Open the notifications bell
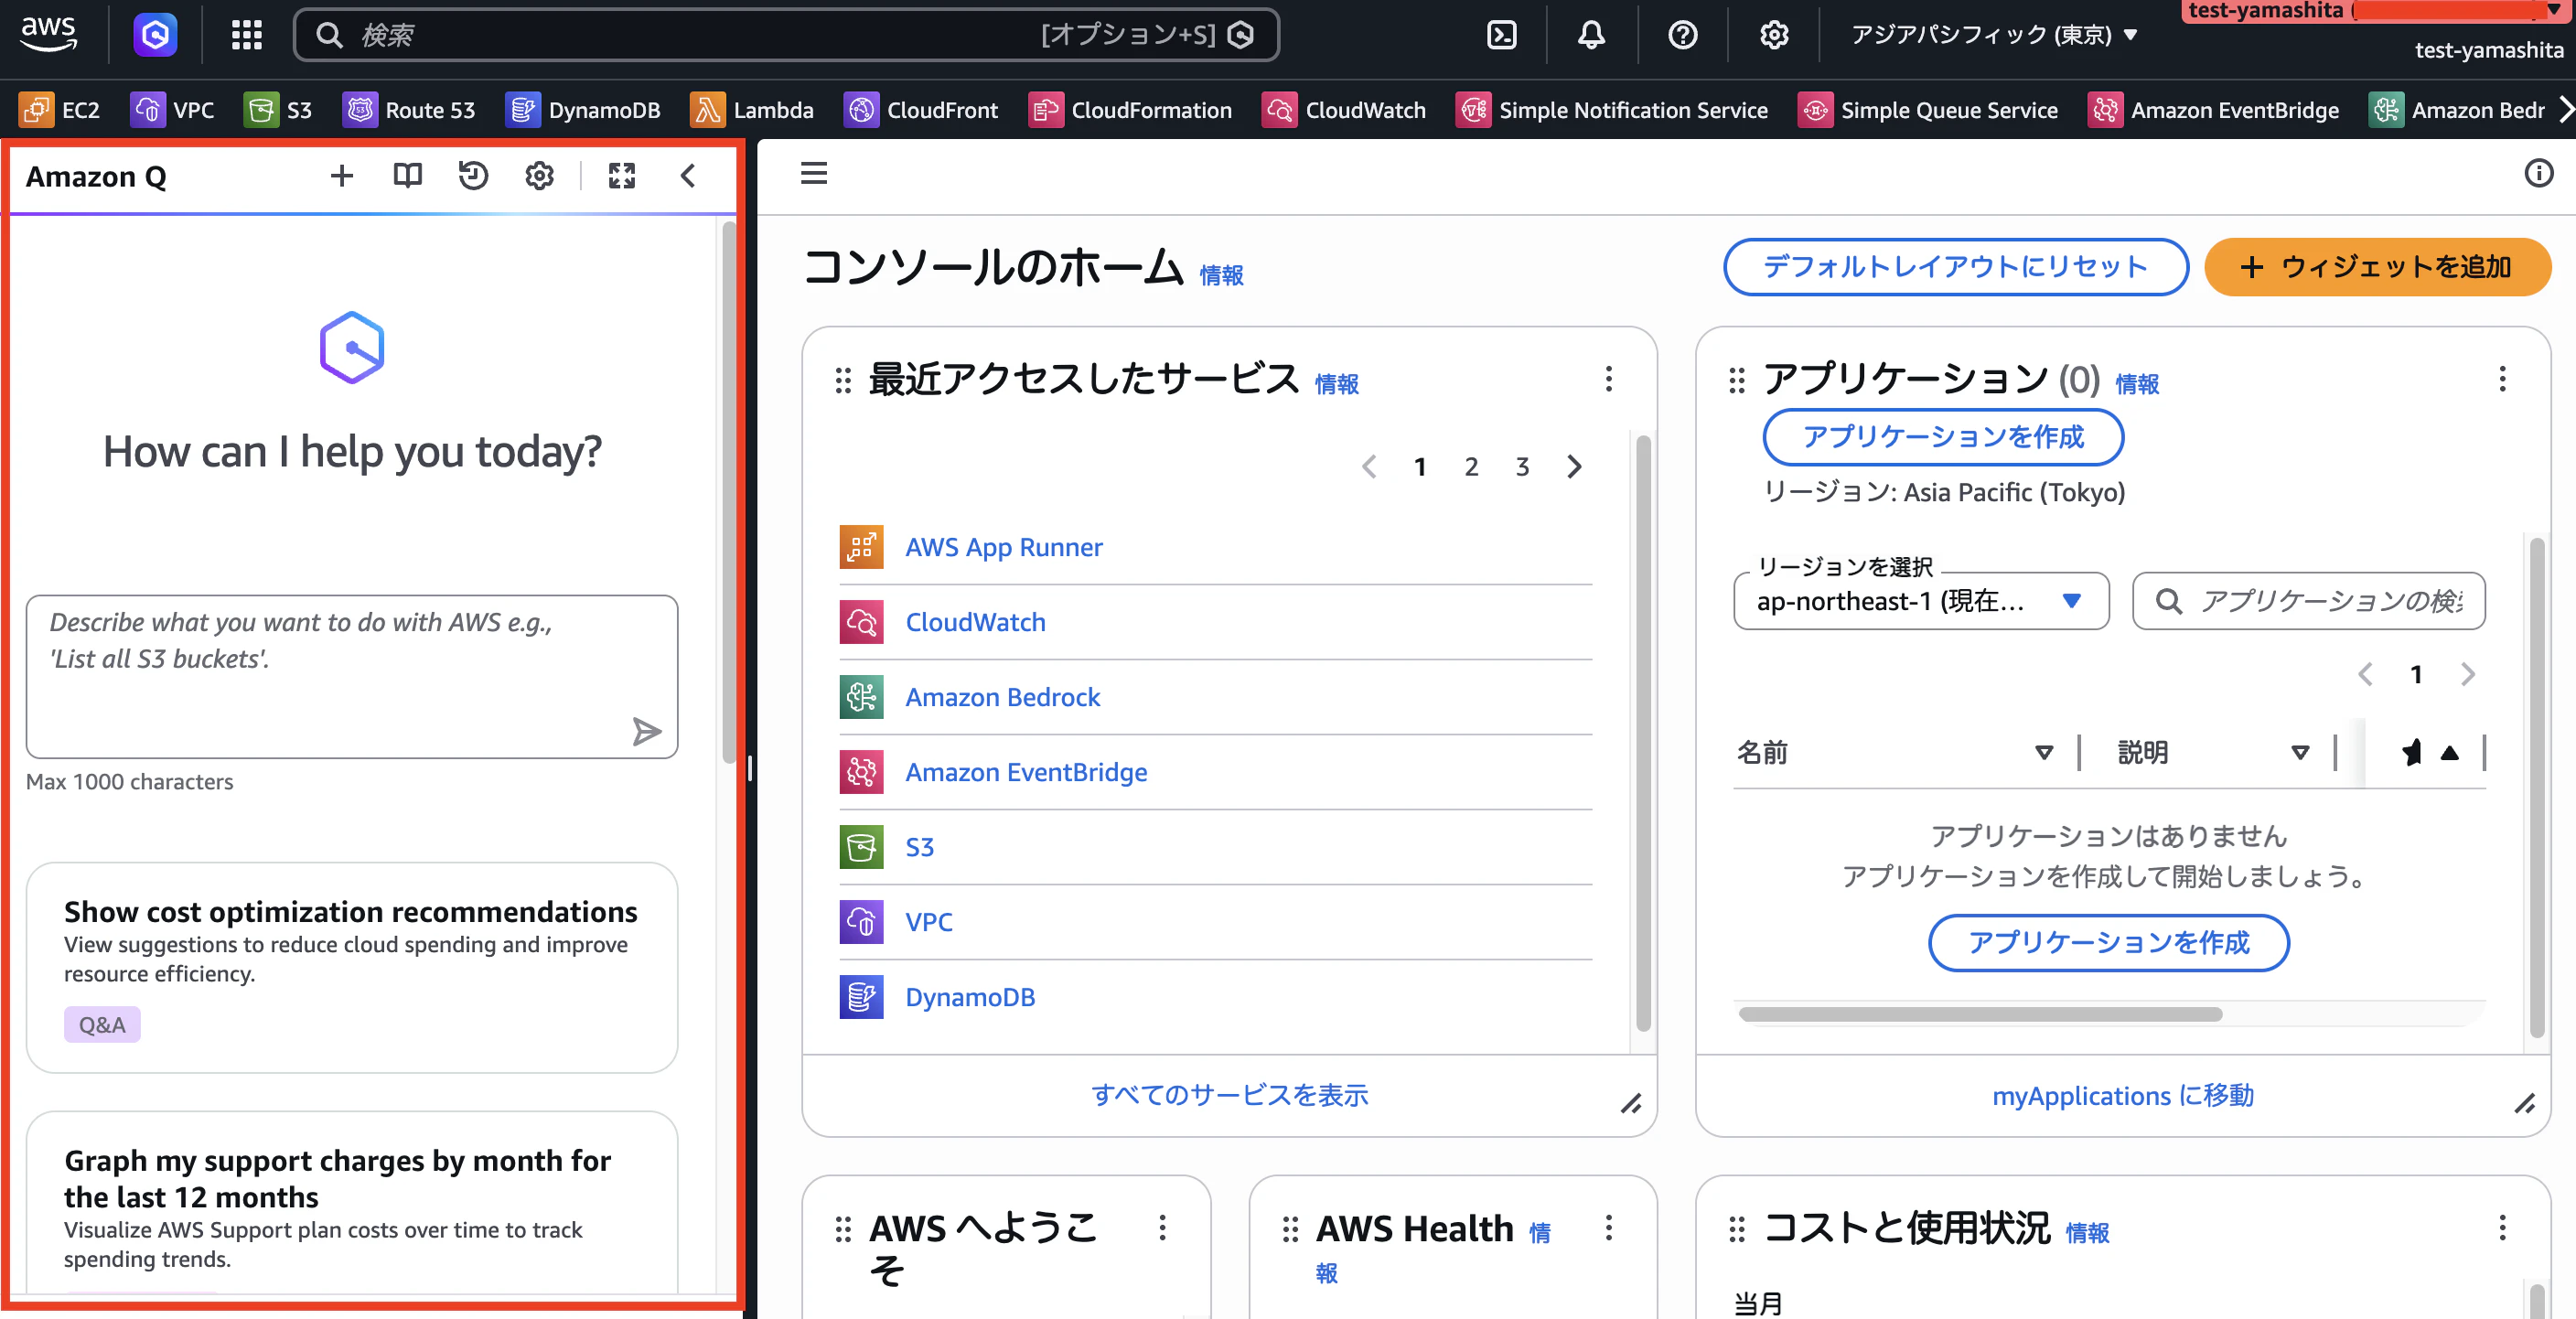 [1591, 35]
